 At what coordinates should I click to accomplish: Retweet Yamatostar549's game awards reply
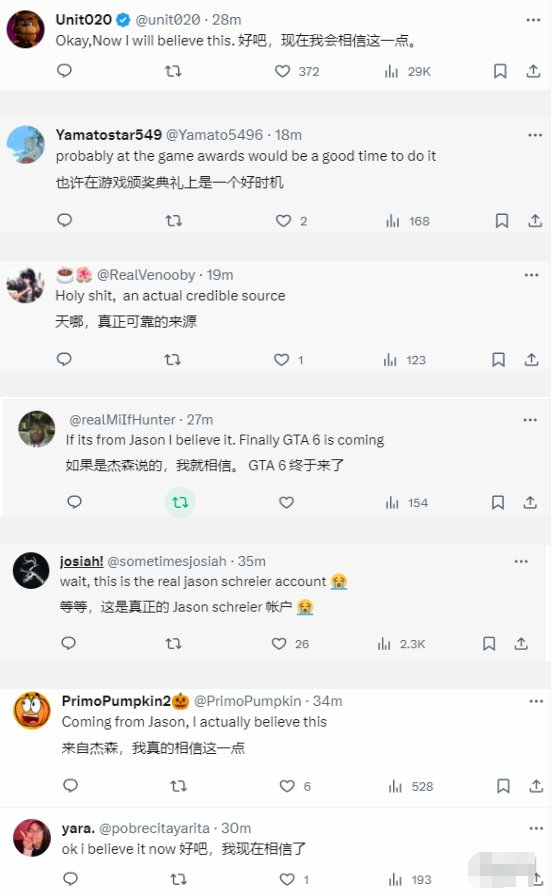174,221
